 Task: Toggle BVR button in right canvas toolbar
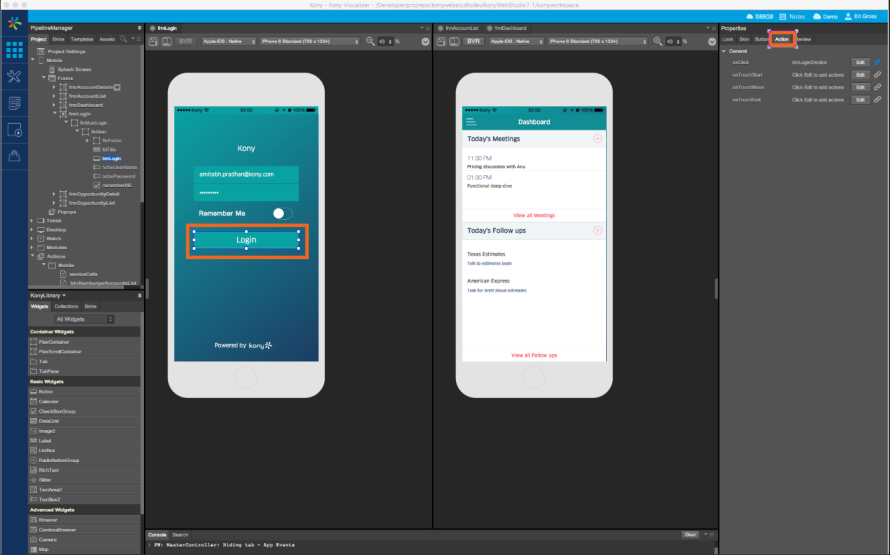473,41
